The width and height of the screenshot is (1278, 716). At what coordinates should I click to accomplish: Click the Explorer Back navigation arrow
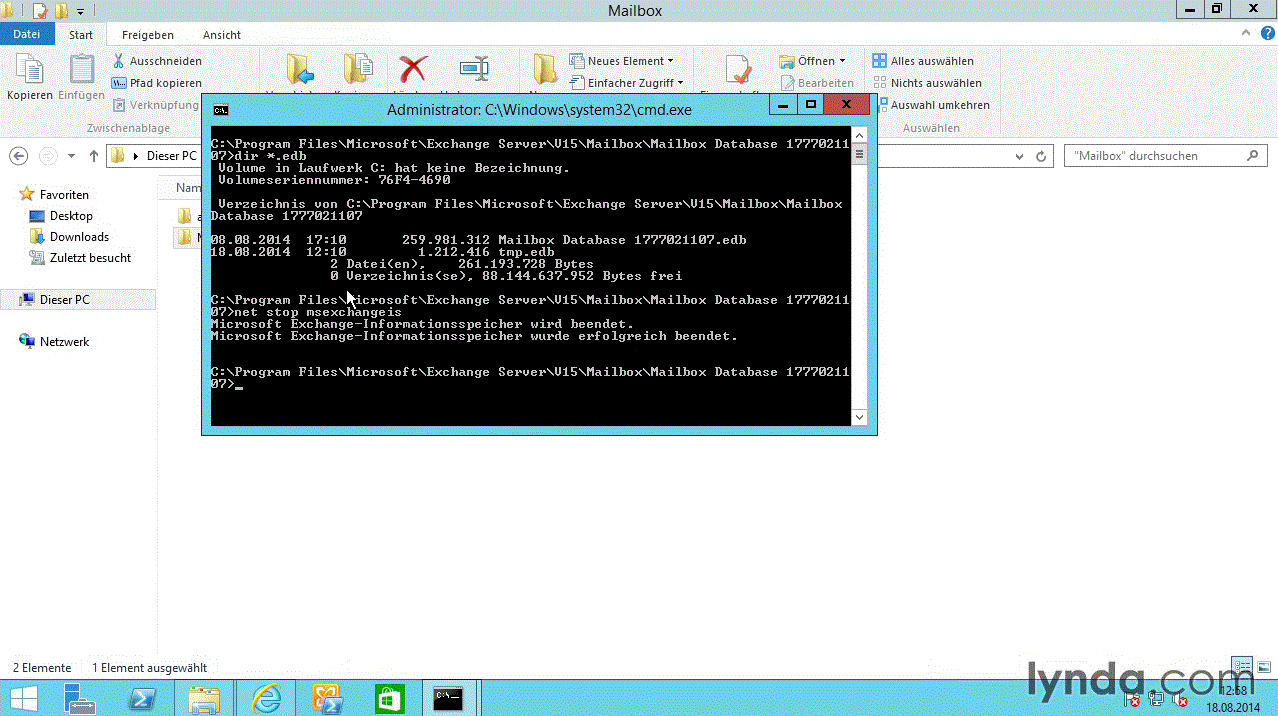click(x=18, y=156)
